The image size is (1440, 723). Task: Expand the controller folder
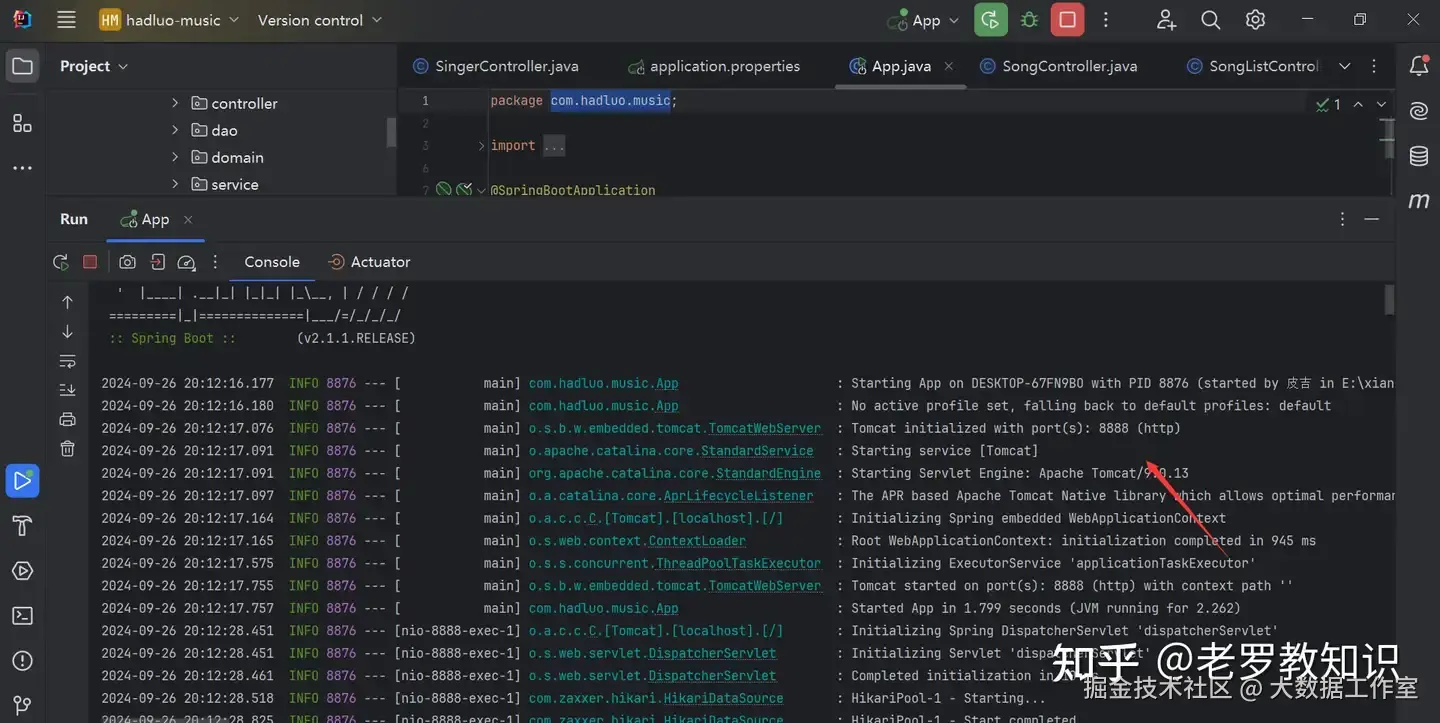tap(175, 103)
